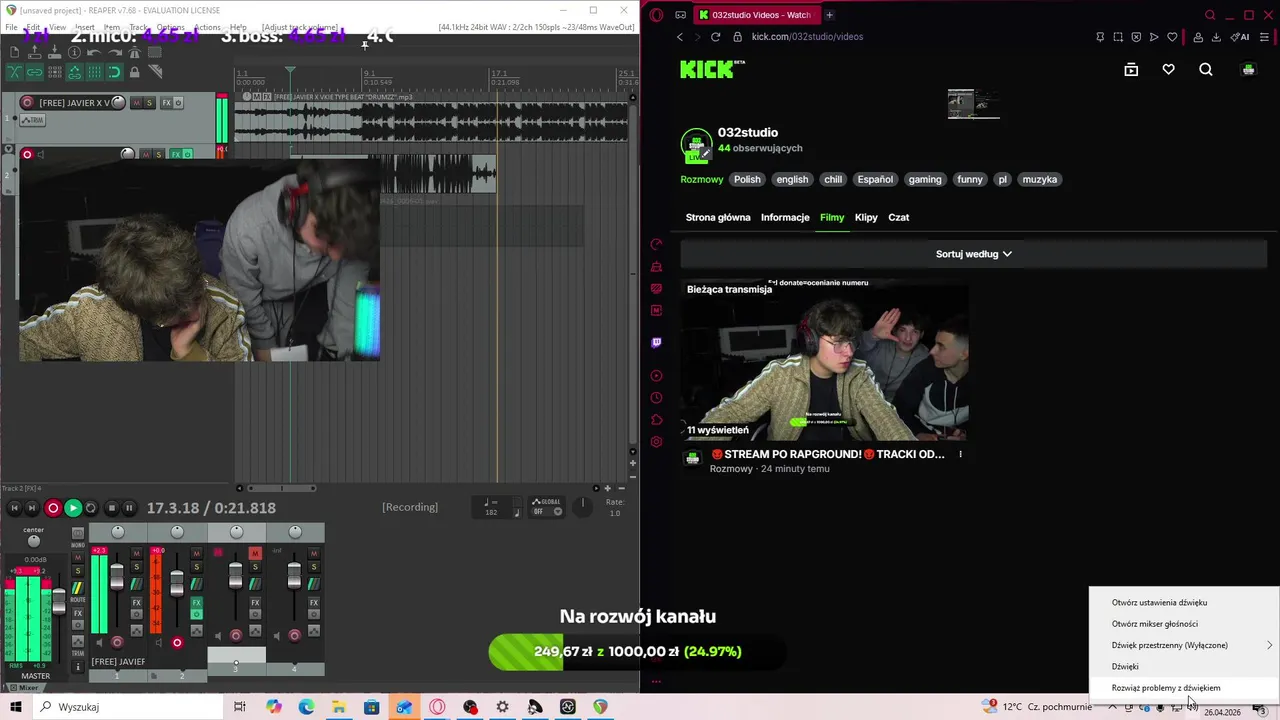Toggle locking padlock icon in REAPER toolbar
1280x720 pixels.
pyautogui.click(x=134, y=72)
